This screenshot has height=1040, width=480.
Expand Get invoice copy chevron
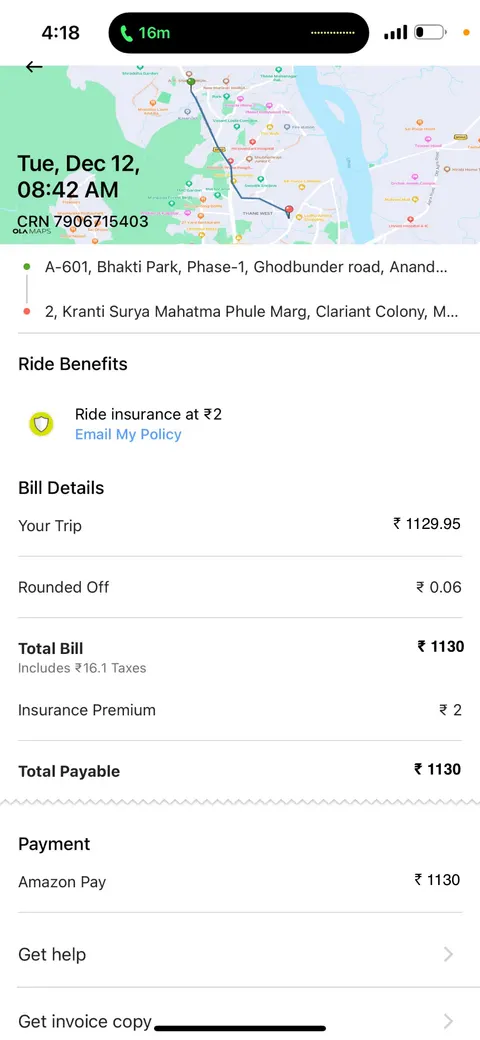[448, 1021]
